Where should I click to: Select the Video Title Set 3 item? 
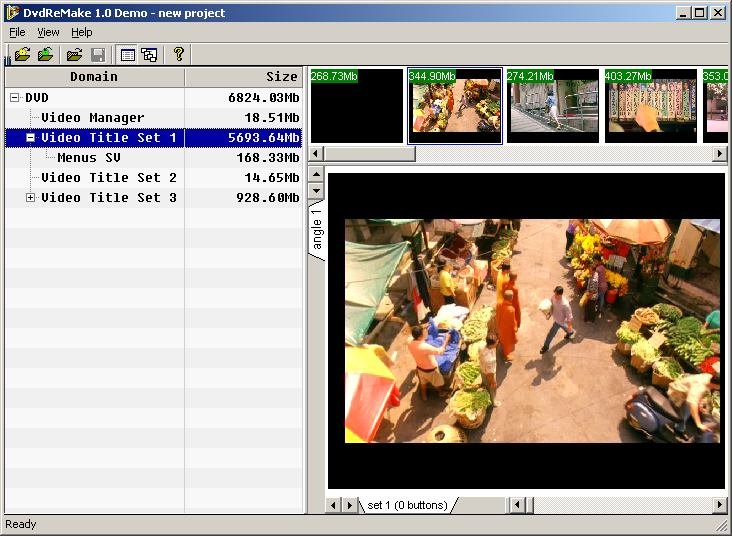pos(109,197)
